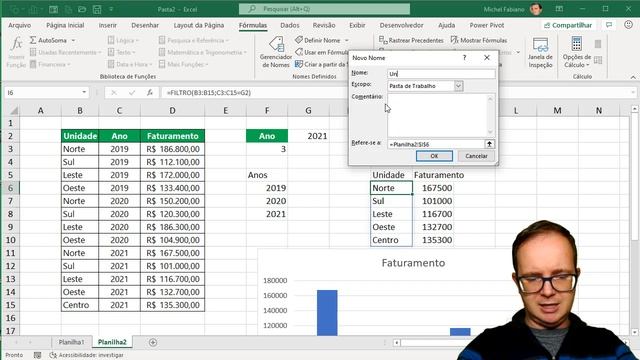The height and width of the screenshot is (360, 640).
Task: Open Financeira functions button
Action: (x=50, y=64)
